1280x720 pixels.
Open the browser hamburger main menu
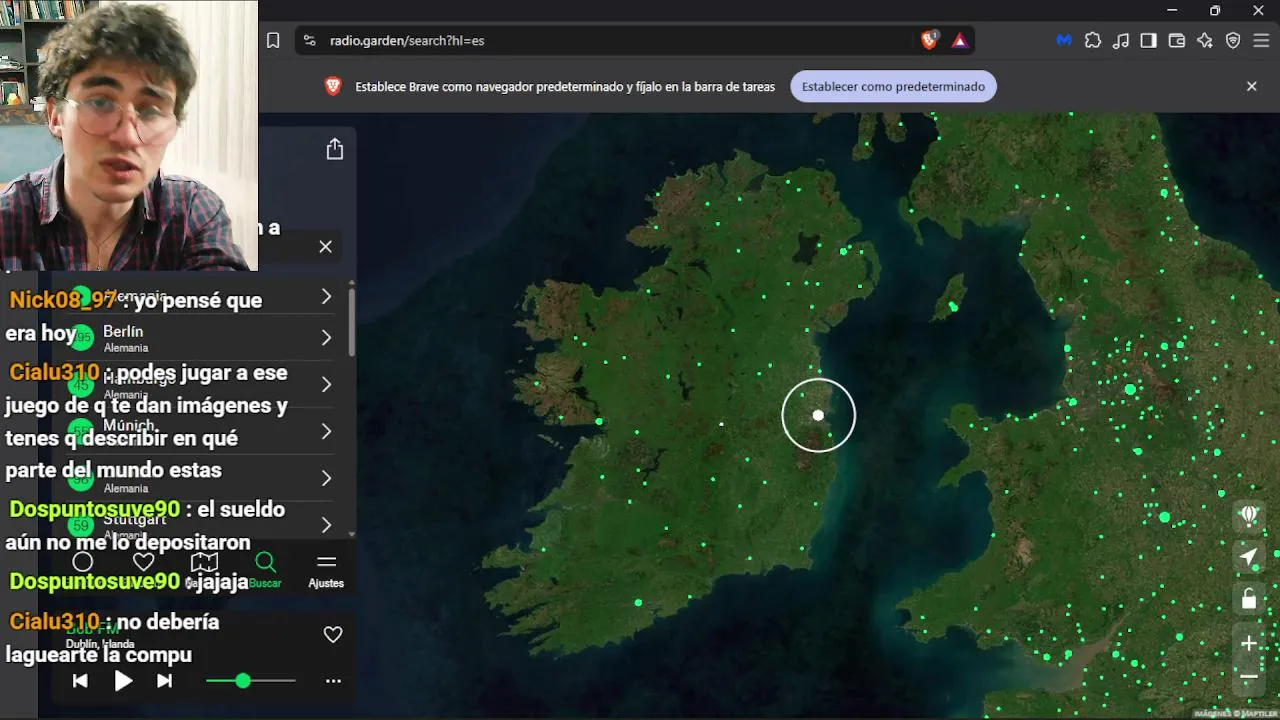(x=1261, y=40)
